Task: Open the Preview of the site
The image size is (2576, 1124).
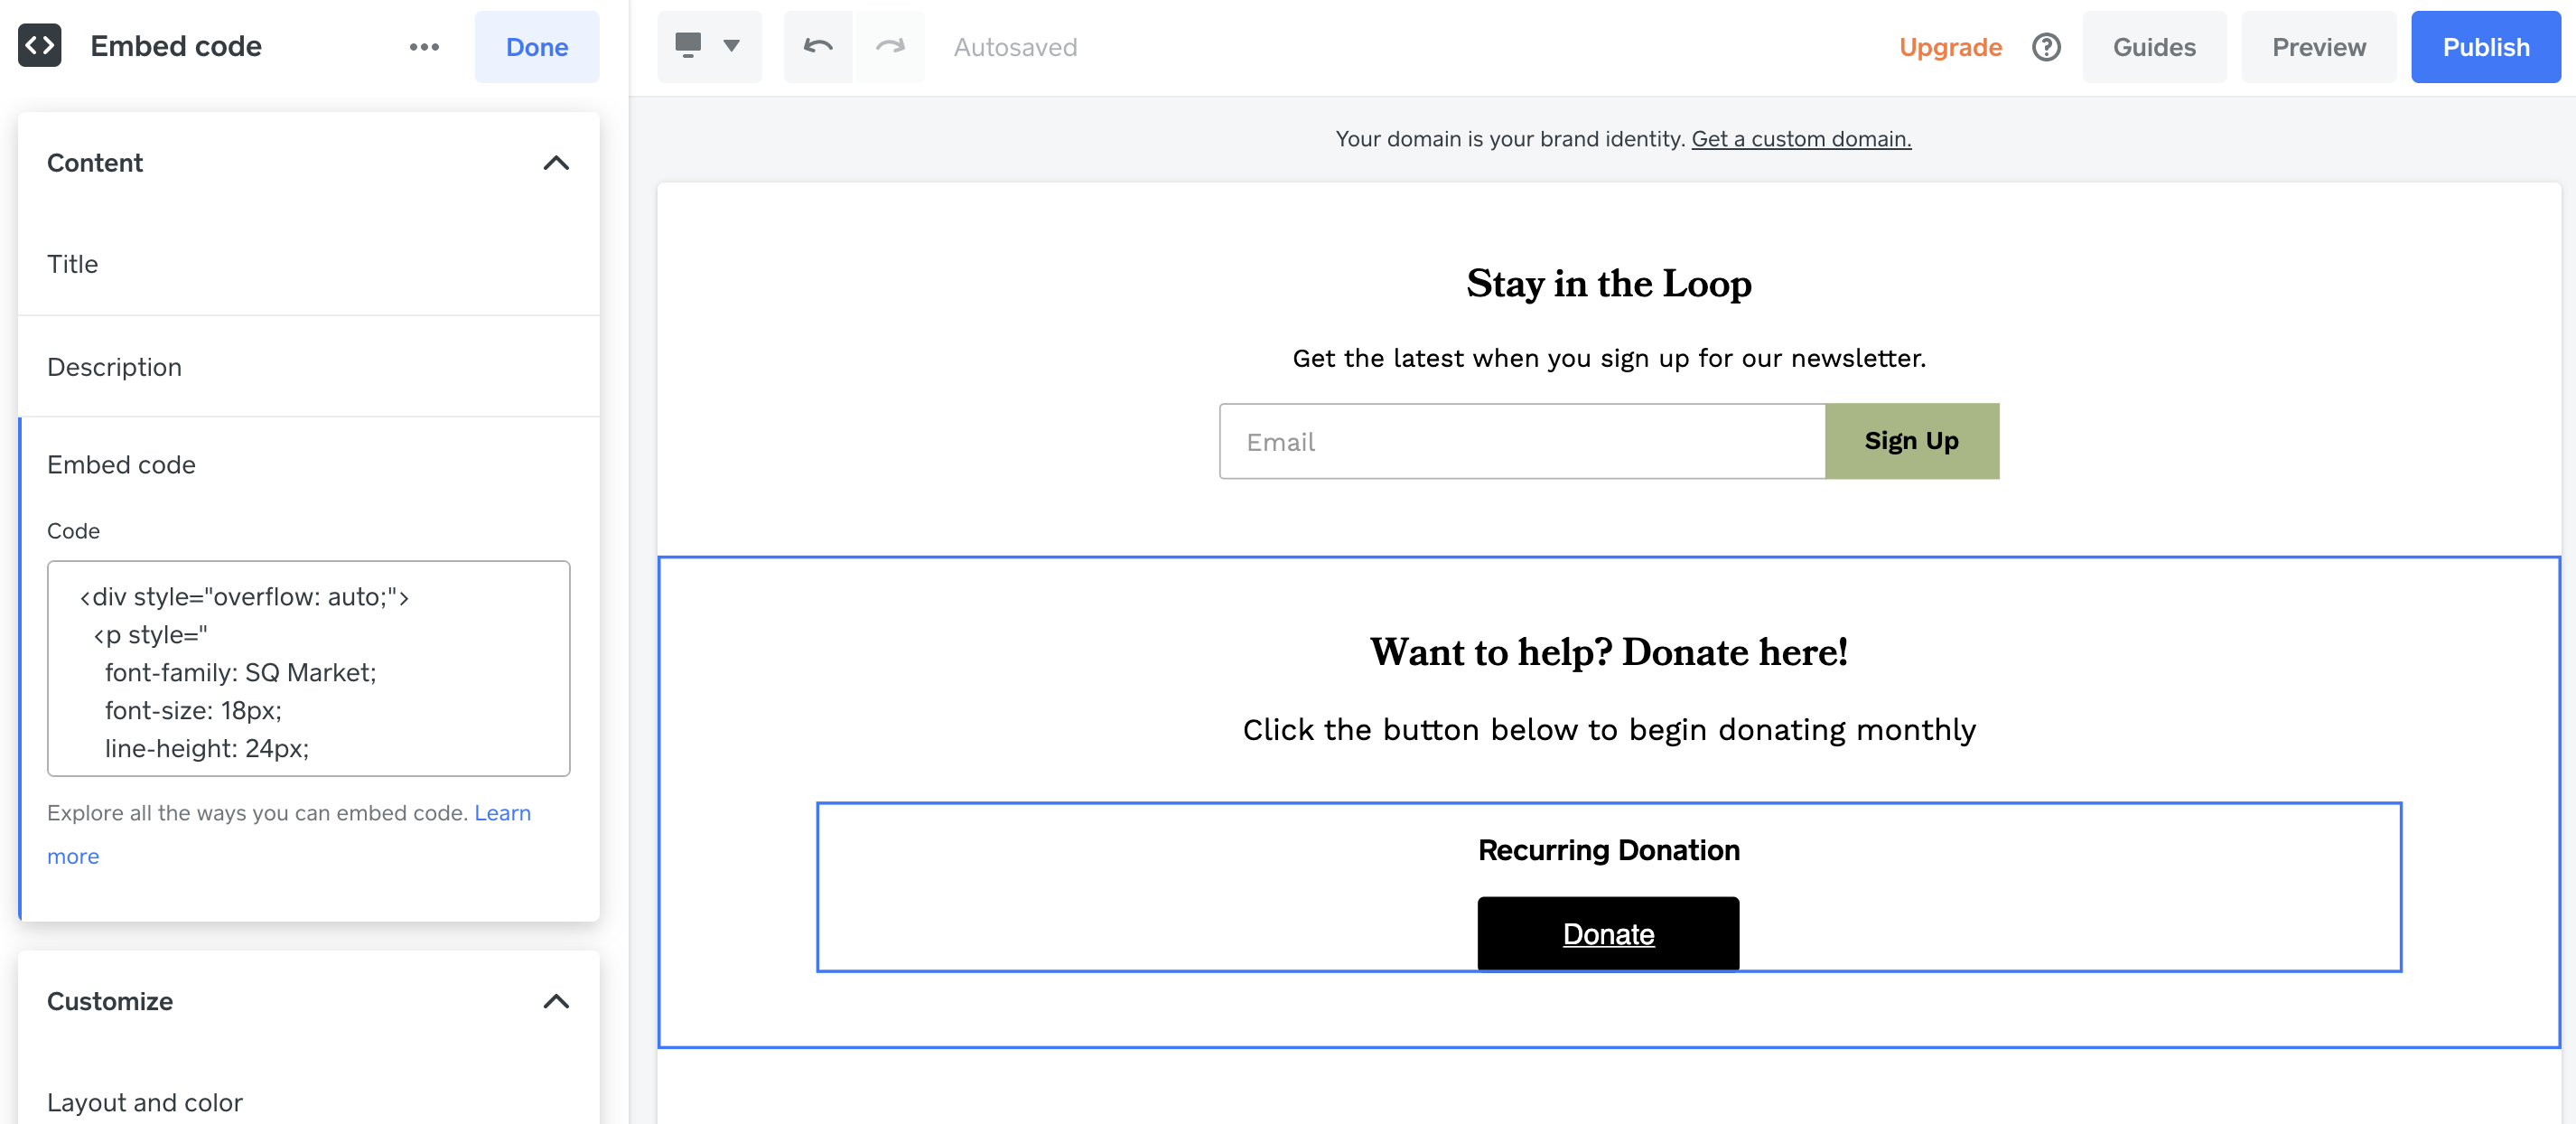Action: click(x=2318, y=47)
